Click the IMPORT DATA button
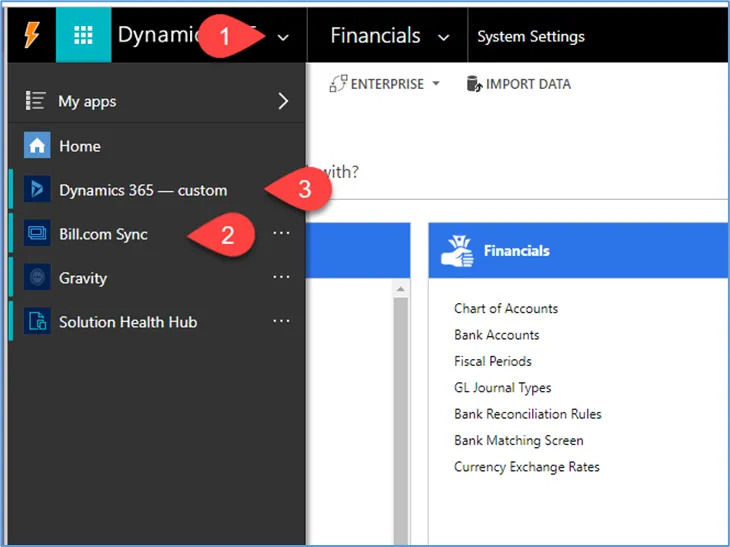The image size is (730, 547). click(519, 84)
